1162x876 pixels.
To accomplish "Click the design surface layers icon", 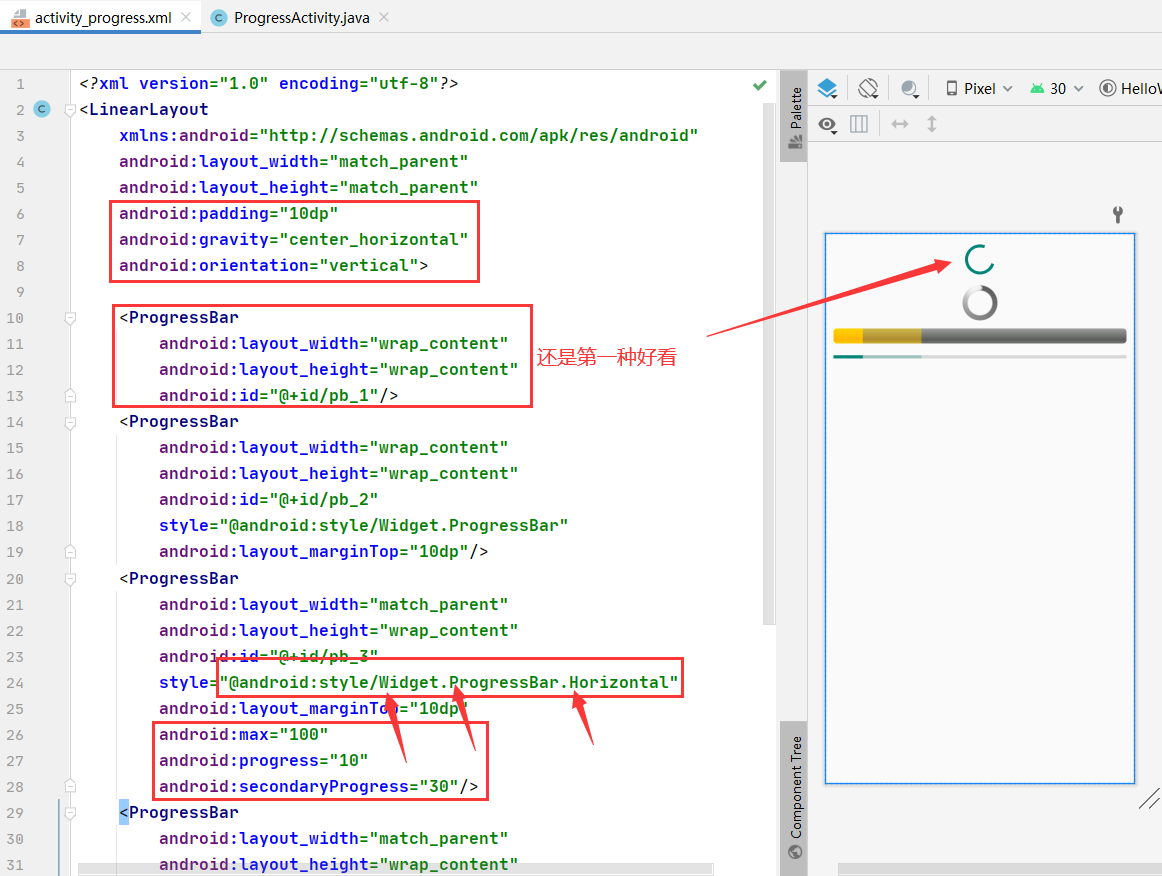I will (827, 89).
